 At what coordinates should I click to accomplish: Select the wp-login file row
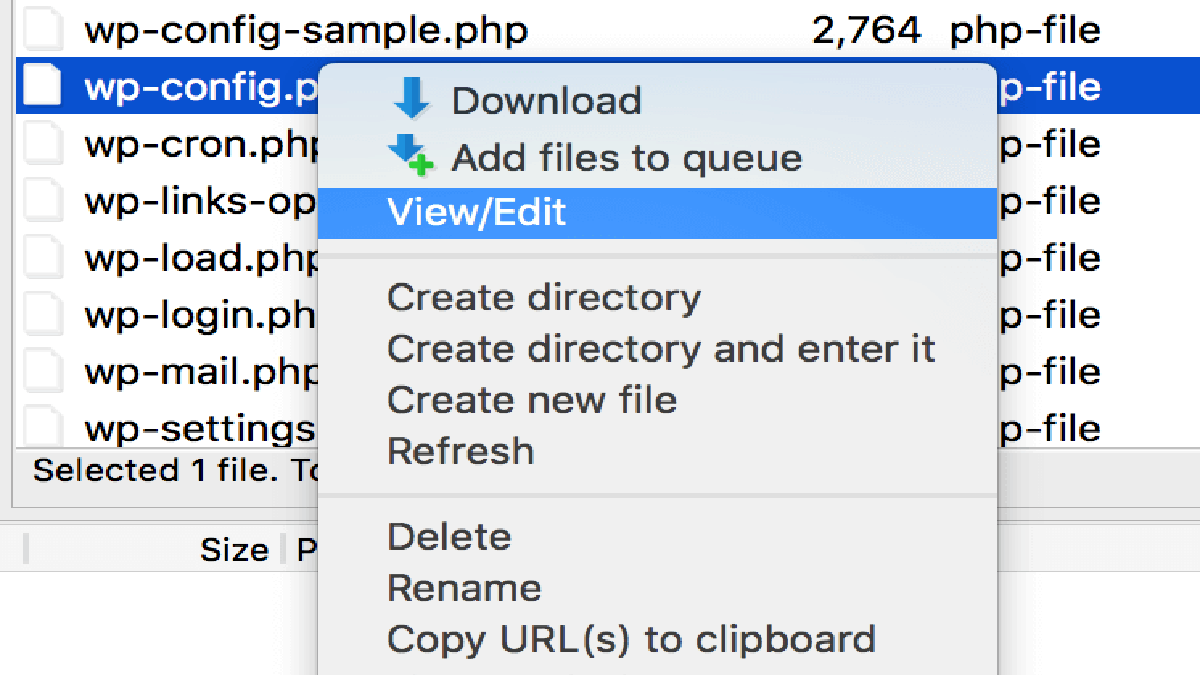point(168,316)
